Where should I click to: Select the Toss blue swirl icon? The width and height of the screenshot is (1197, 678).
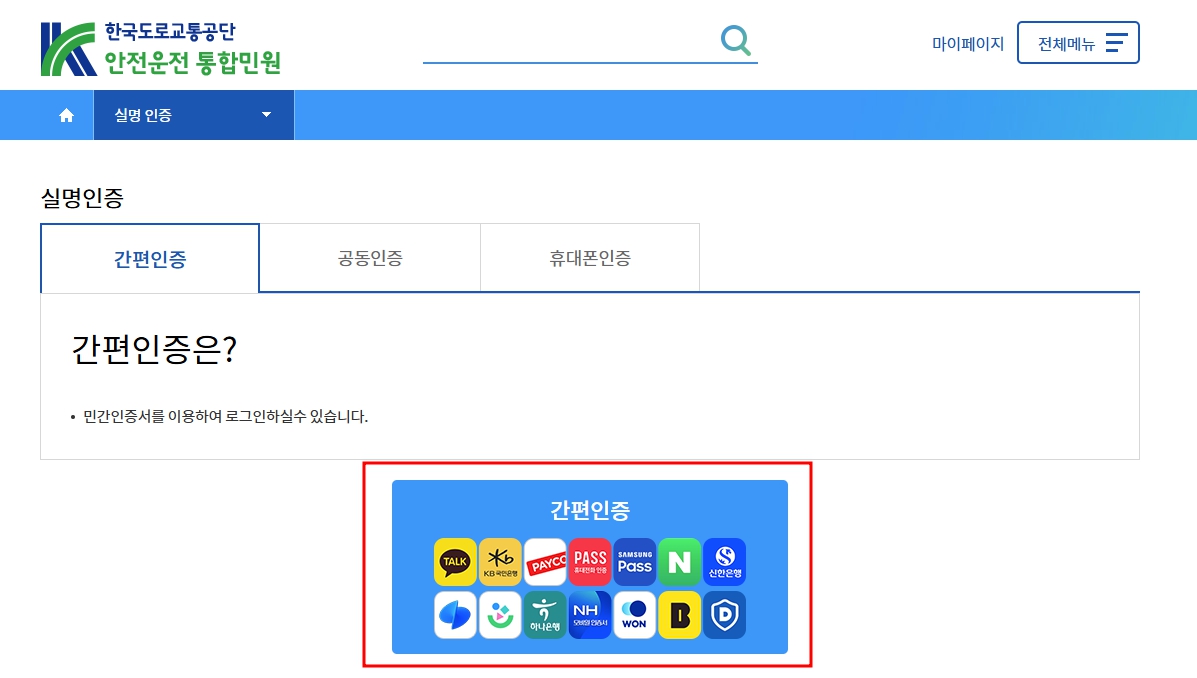(455, 615)
